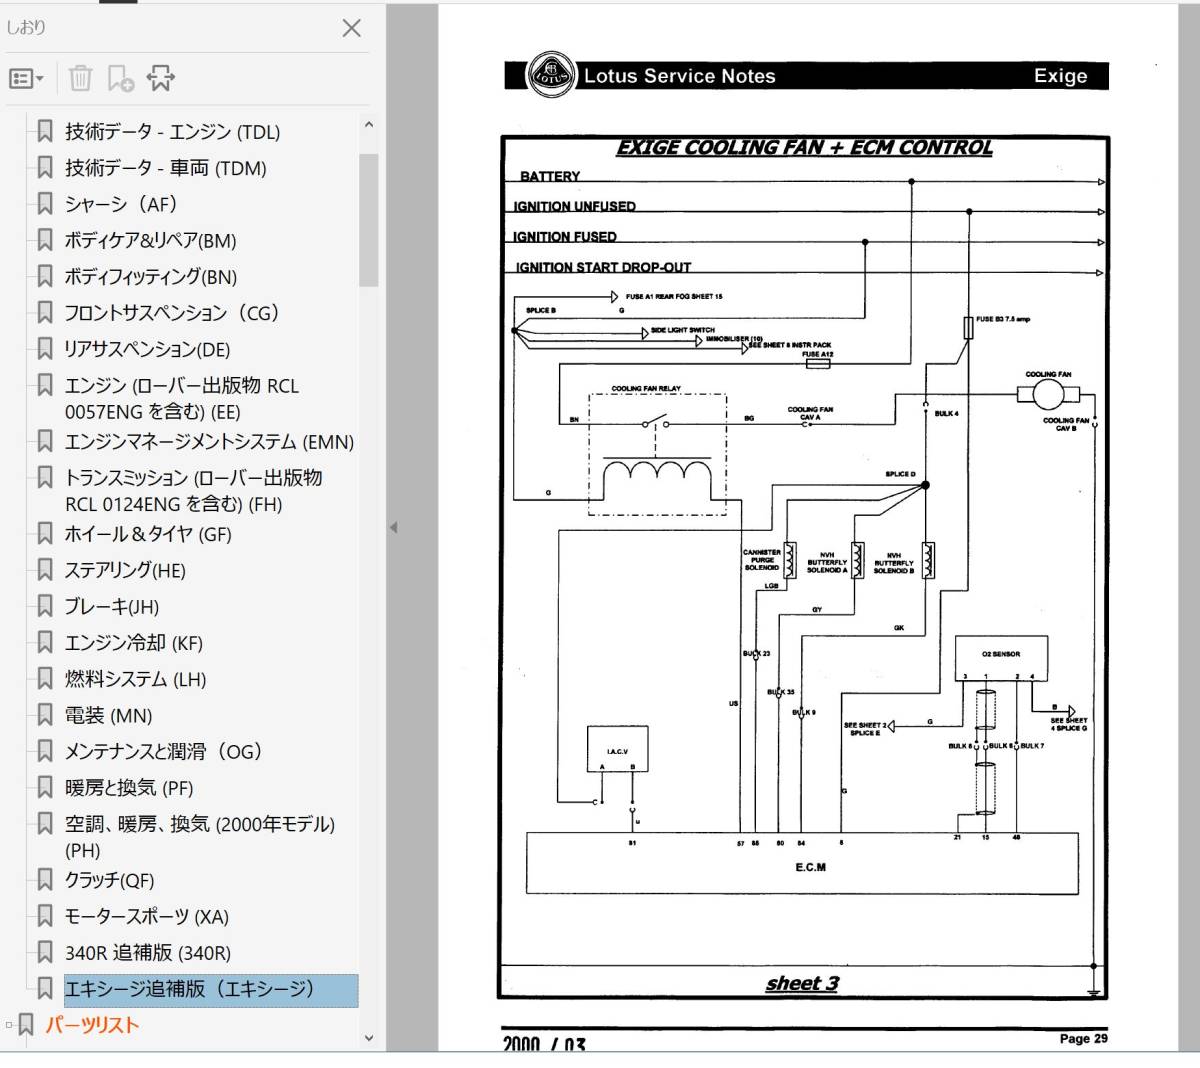
Task: Click the bookmarks panel scrollbar thumb
Action: pyautogui.click(x=368, y=220)
